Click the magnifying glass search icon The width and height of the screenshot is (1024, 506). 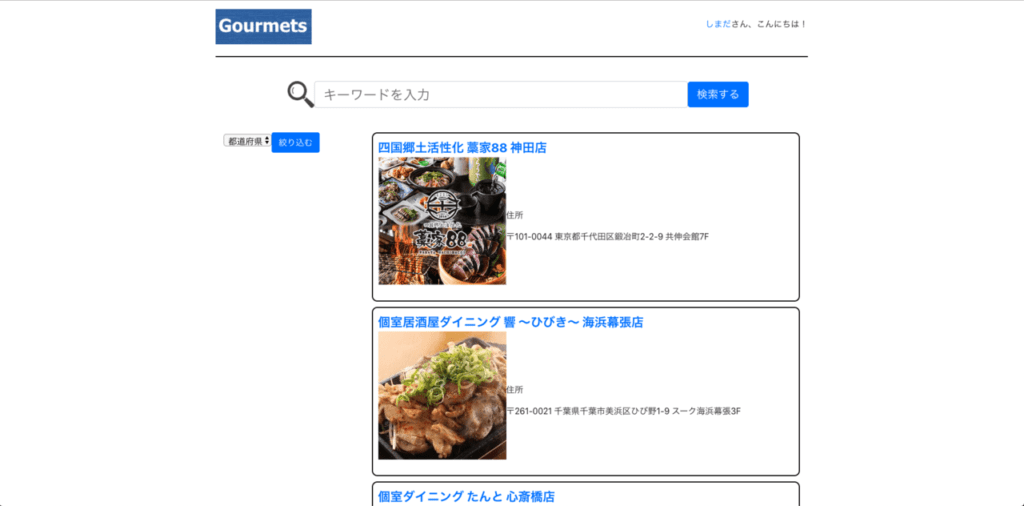[x=300, y=95]
